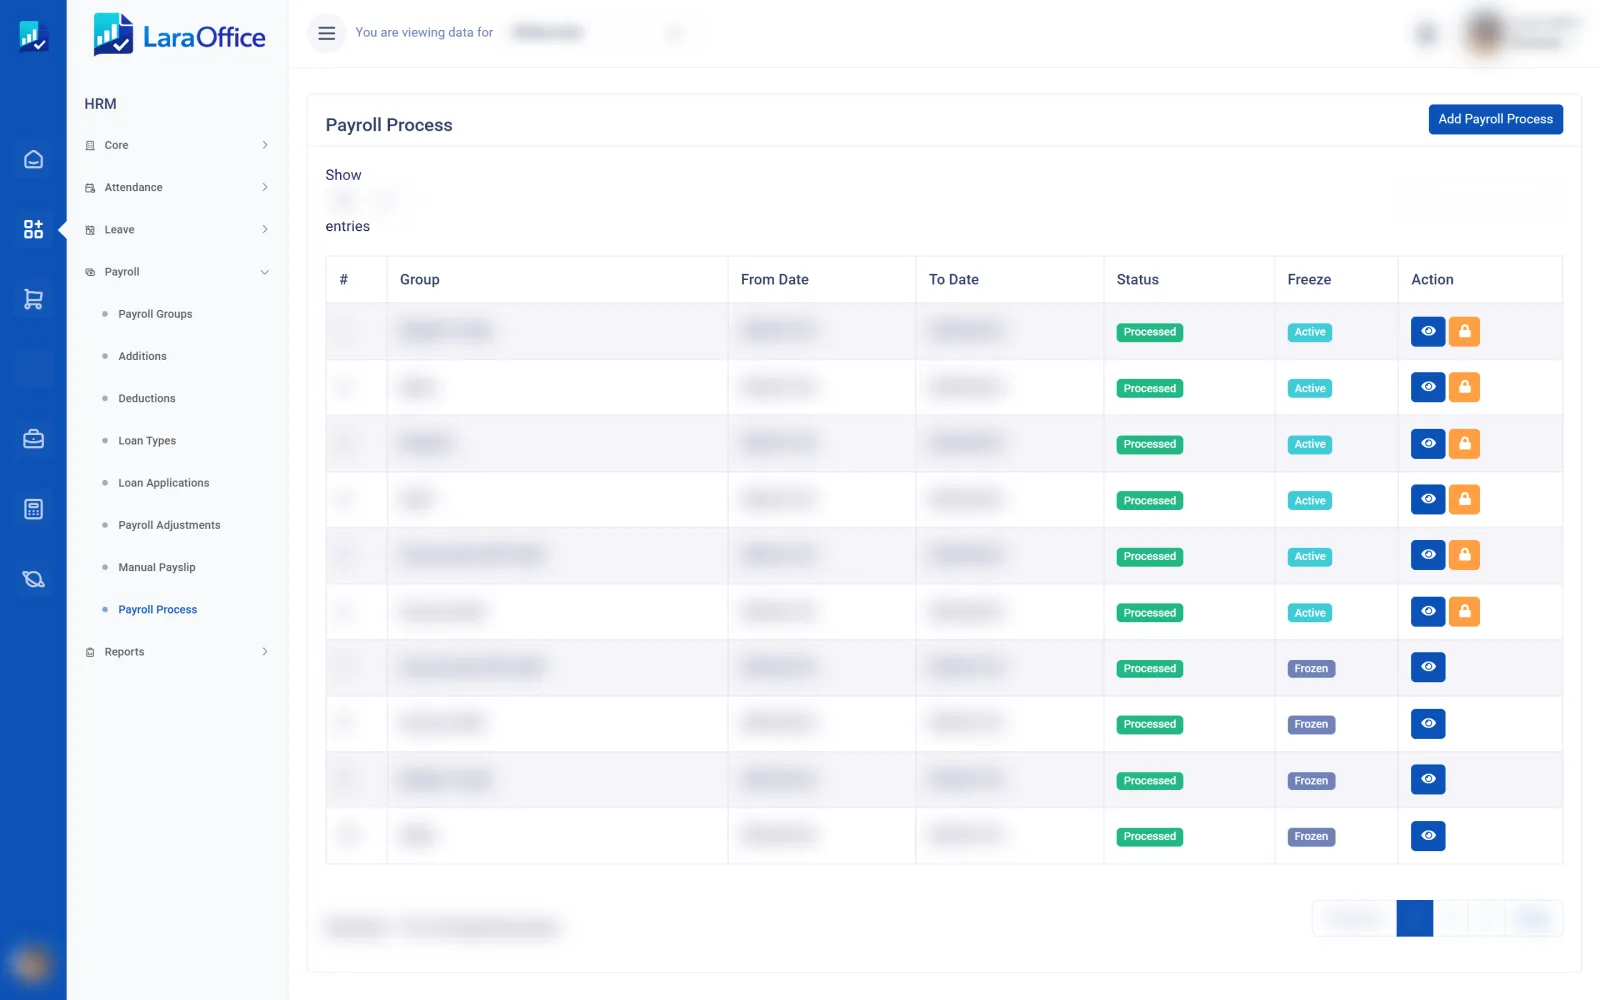Screen dimensions: 1600x1000
Task: Sort by the # column header
Action: [x=356, y=280]
